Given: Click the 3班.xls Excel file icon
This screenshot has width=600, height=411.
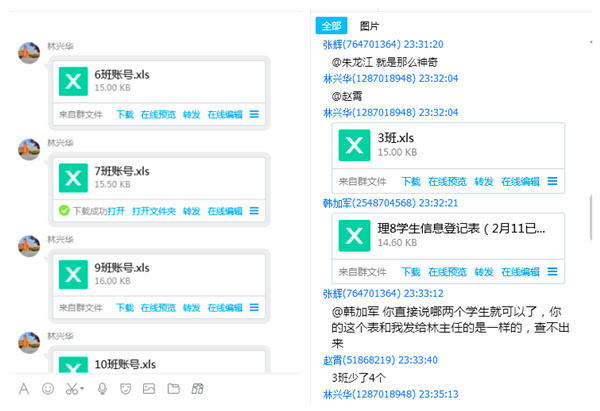Looking at the screenshot, I should coord(354,145).
